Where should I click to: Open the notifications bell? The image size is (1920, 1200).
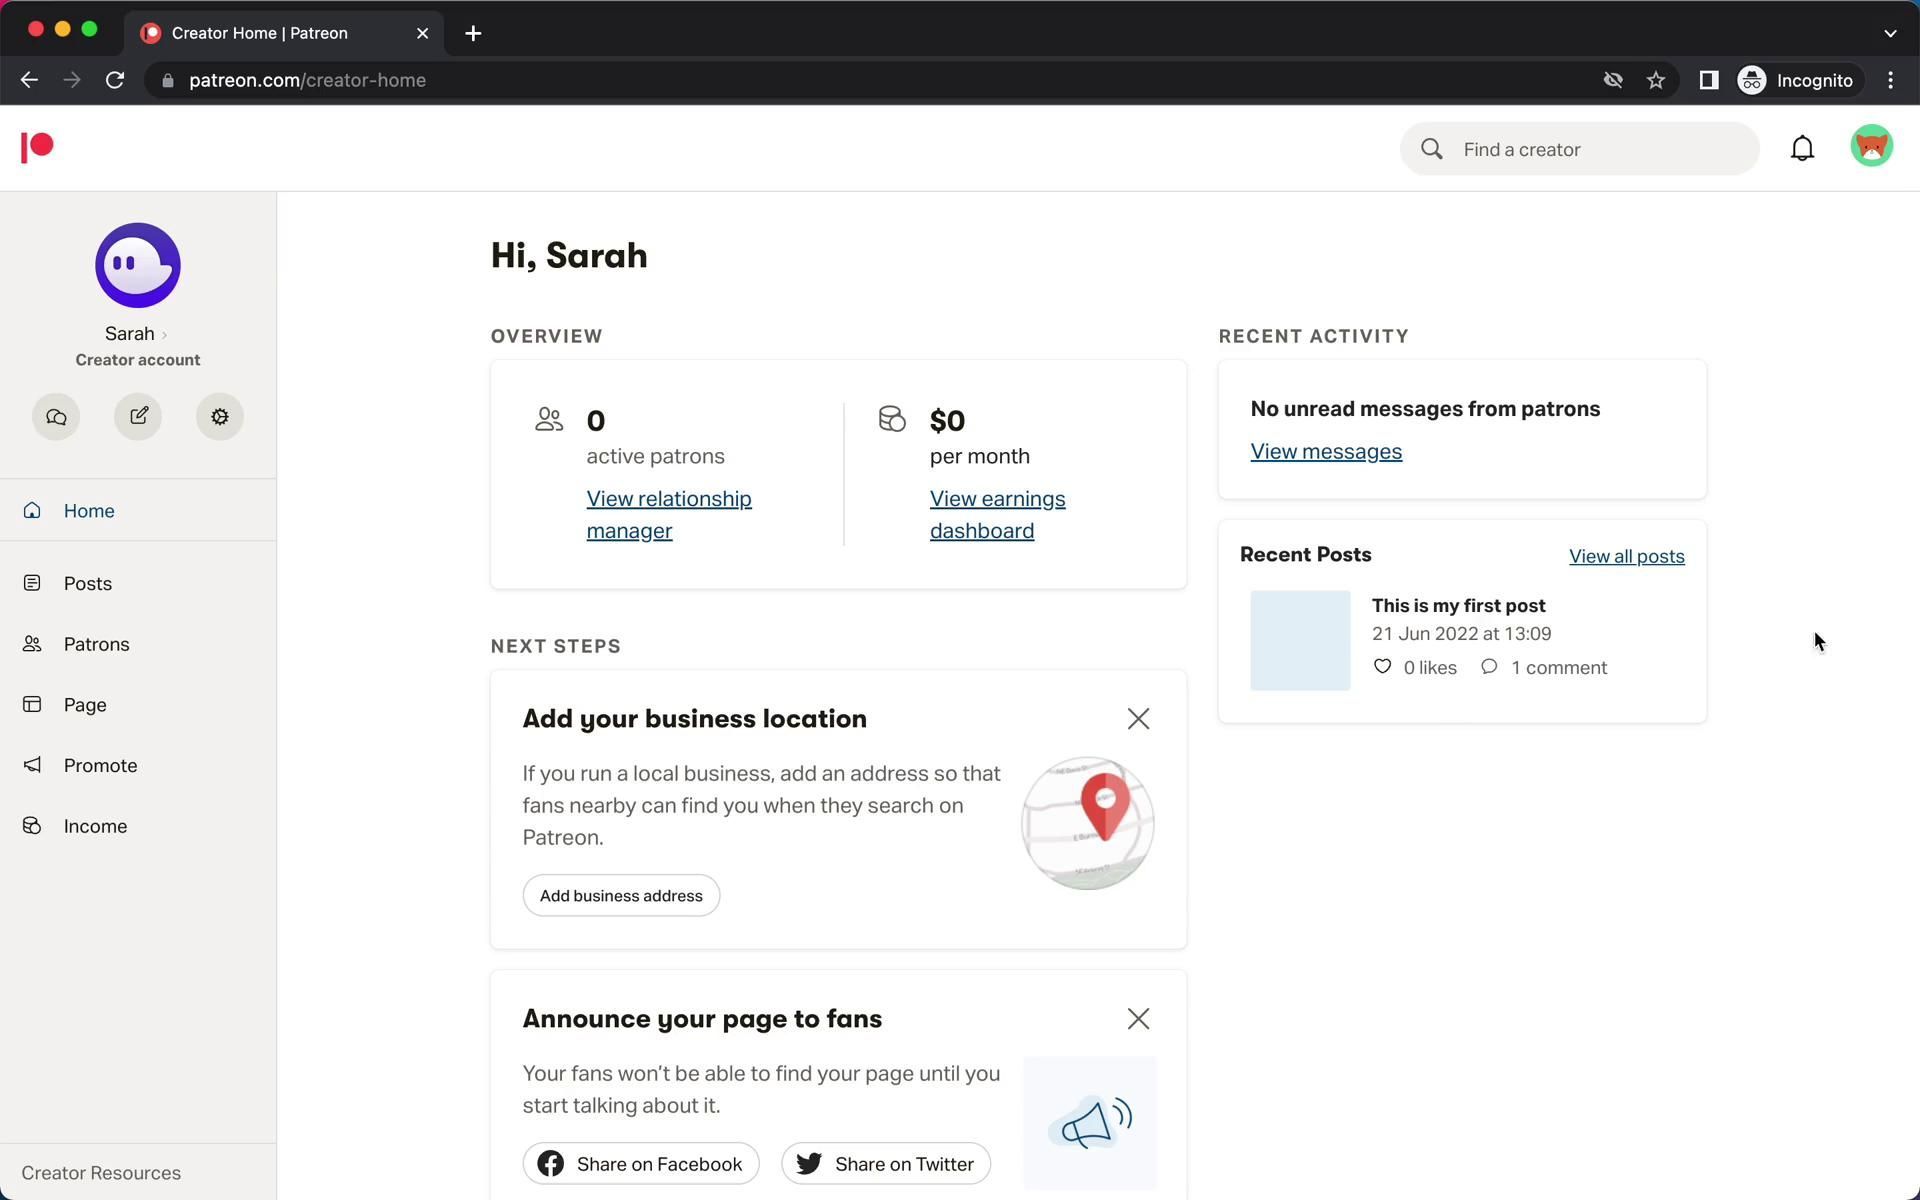(x=1802, y=149)
